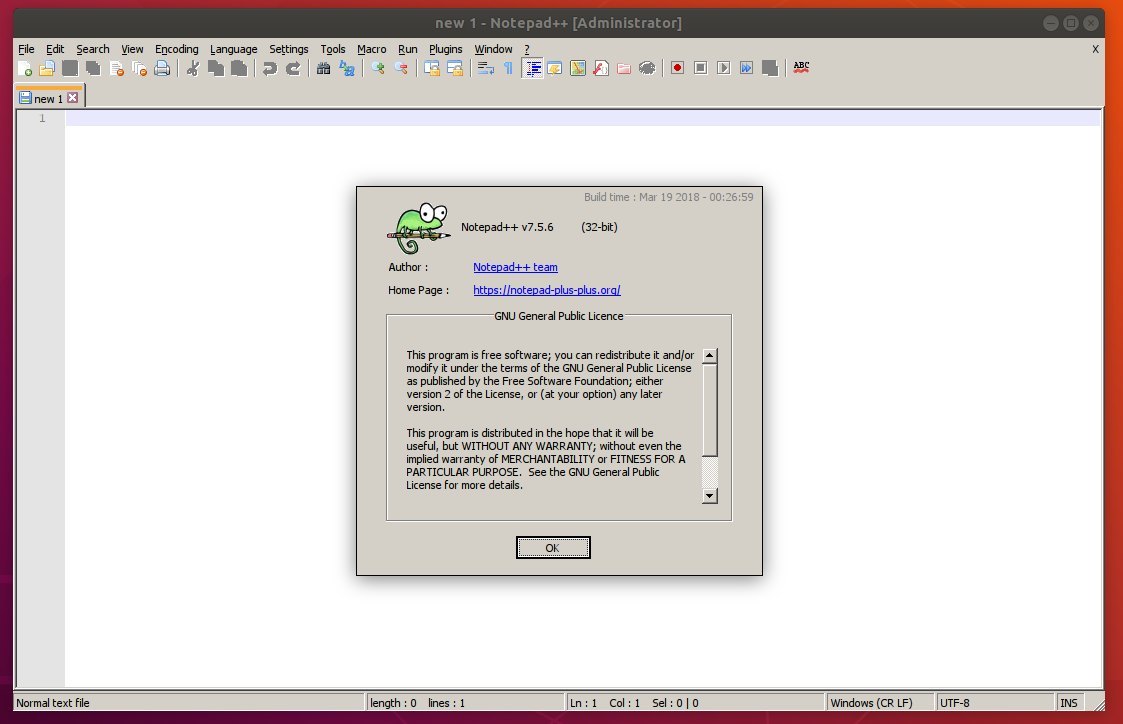Click the Stop recording macro icon
This screenshot has height=724, width=1123.
click(700, 68)
